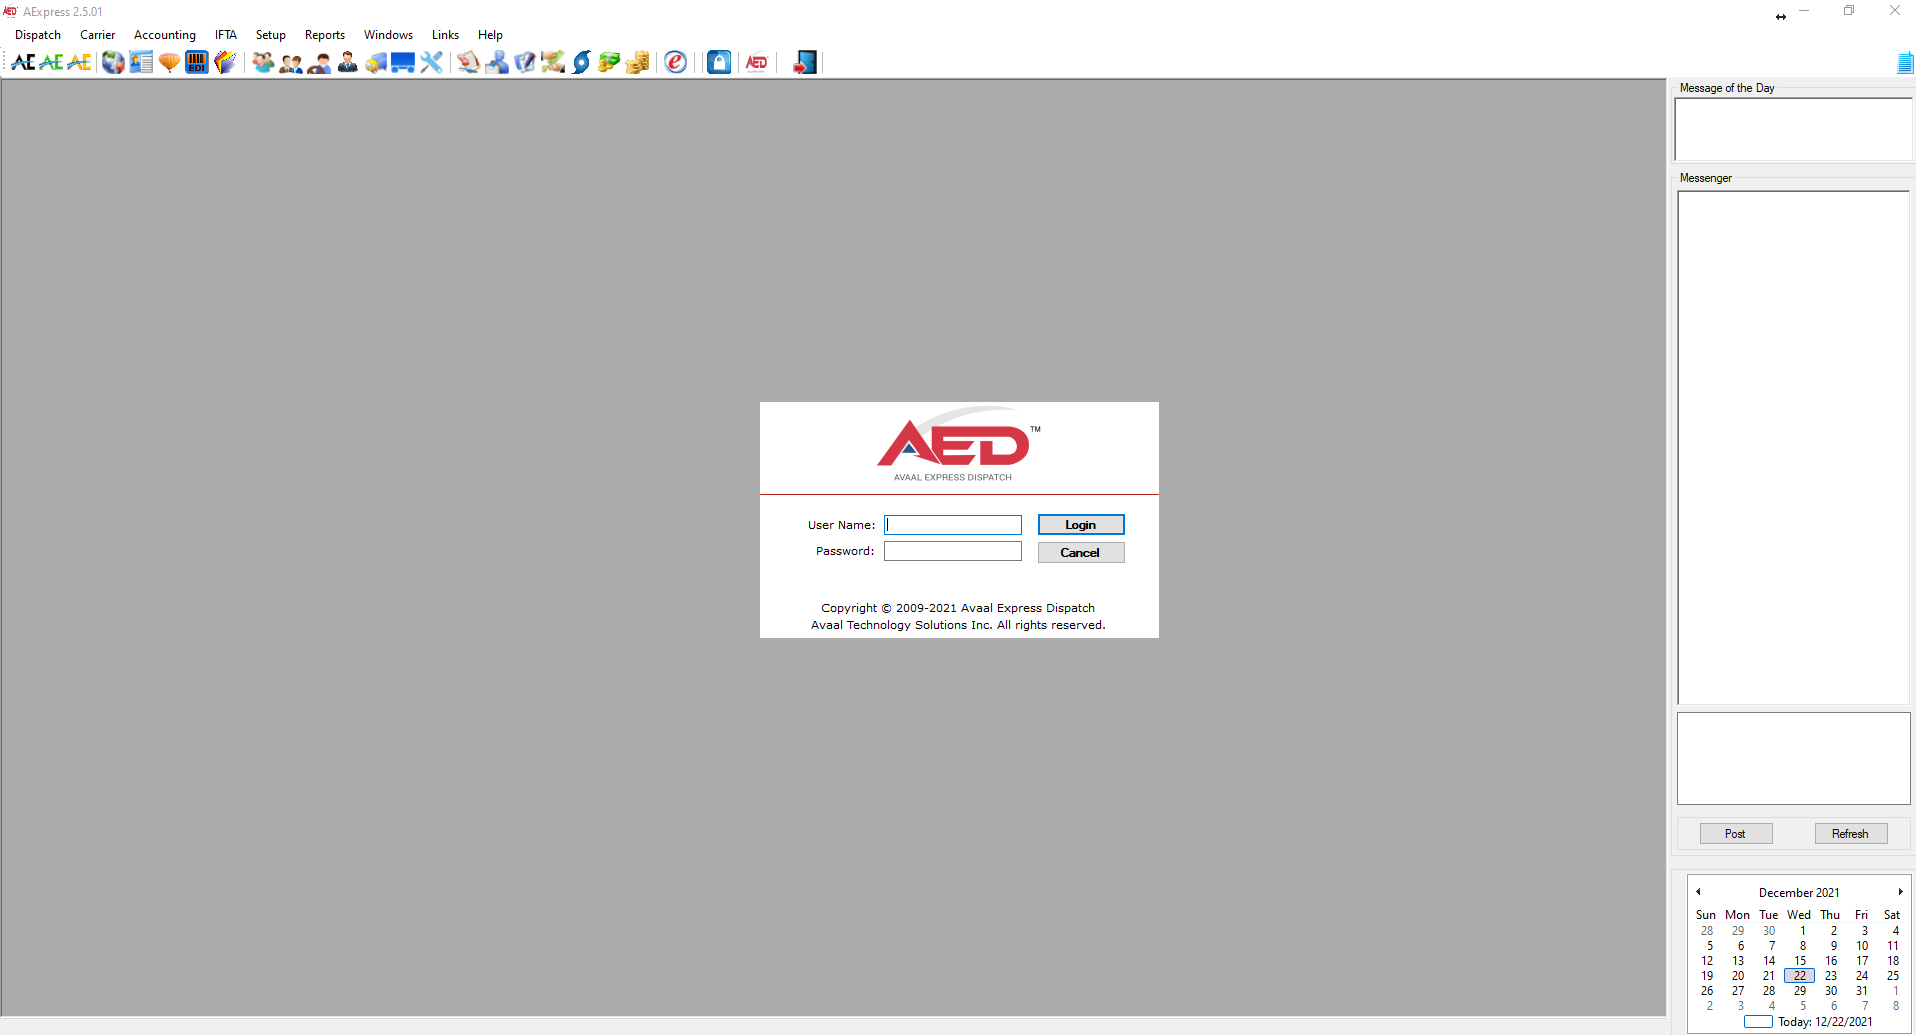Click the hot air balloon toolbar icon
This screenshot has height=1035, width=1916.
pos(169,62)
